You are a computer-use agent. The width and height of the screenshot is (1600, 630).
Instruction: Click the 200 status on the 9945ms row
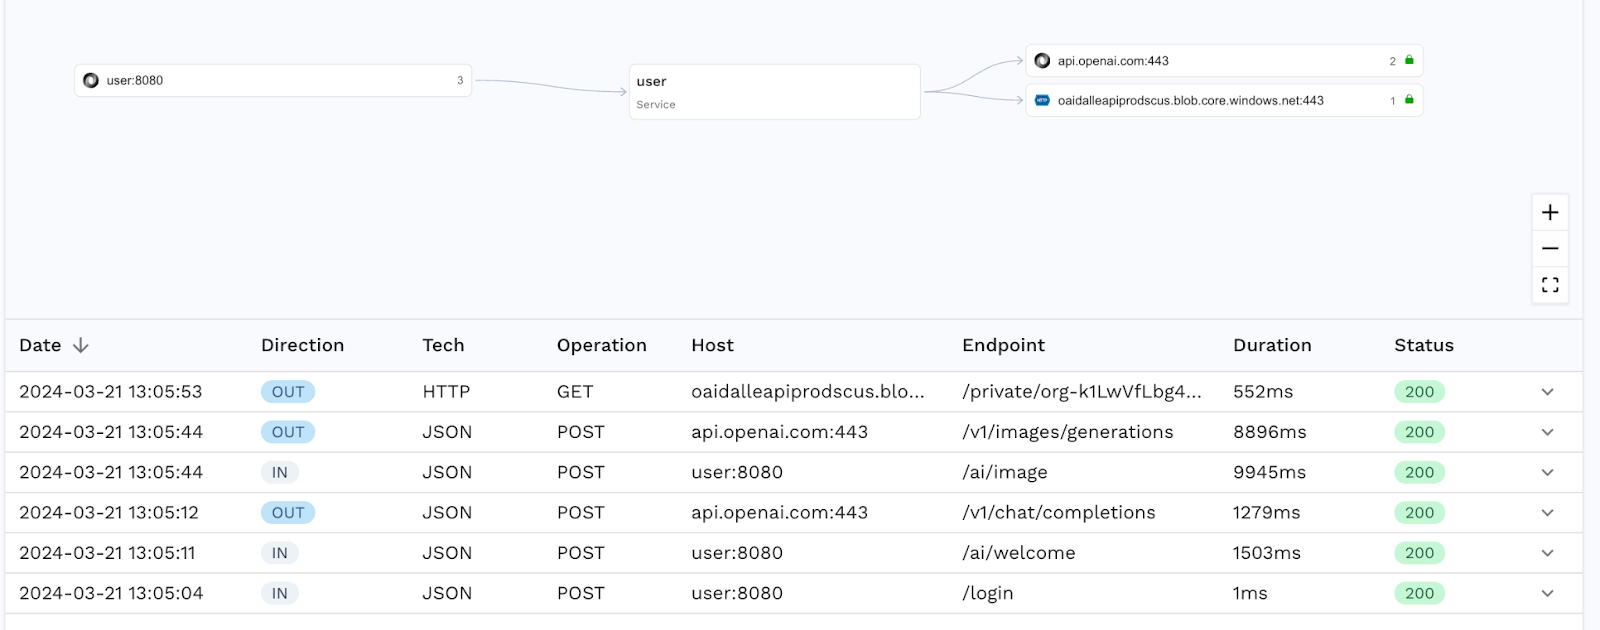1419,472
